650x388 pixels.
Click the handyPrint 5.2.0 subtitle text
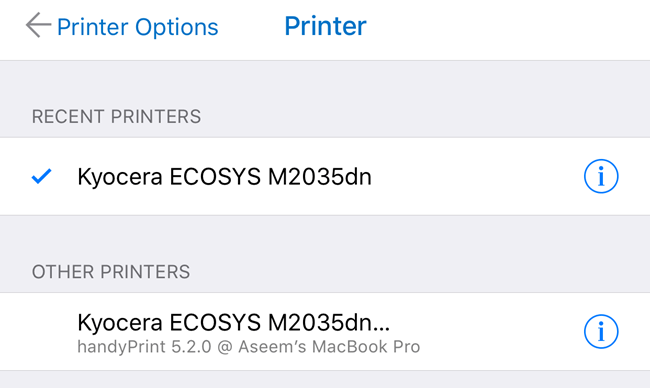145,347
